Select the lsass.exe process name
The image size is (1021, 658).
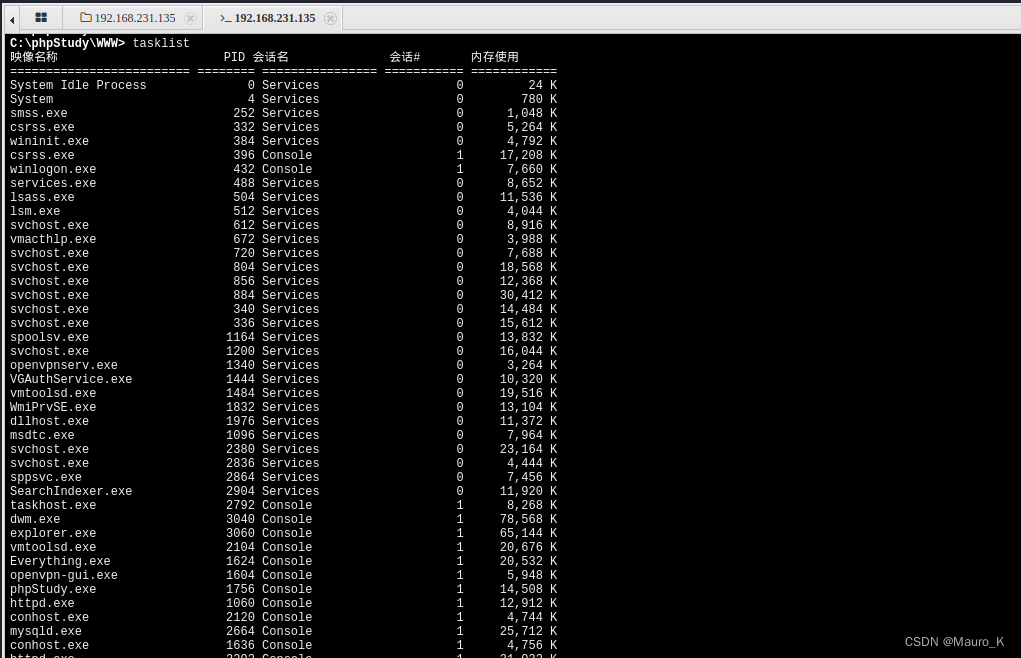(42, 197)
